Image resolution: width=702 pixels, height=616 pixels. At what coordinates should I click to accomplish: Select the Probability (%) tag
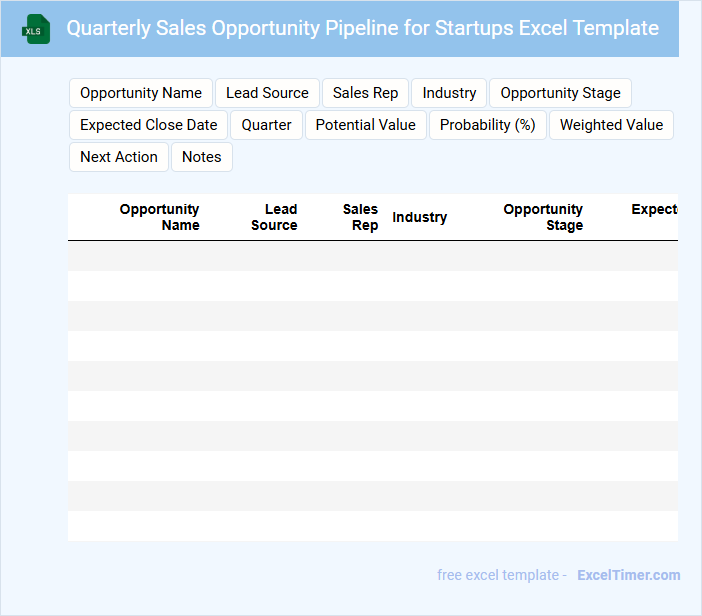click(488, 125)
